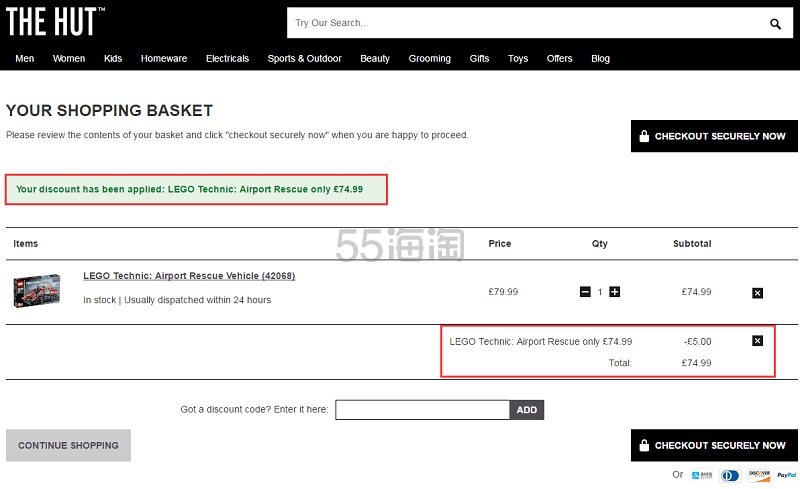The width and height of the screenshot is (800, 489).
Task: Open the Offers menu
Action: (559, 59)
